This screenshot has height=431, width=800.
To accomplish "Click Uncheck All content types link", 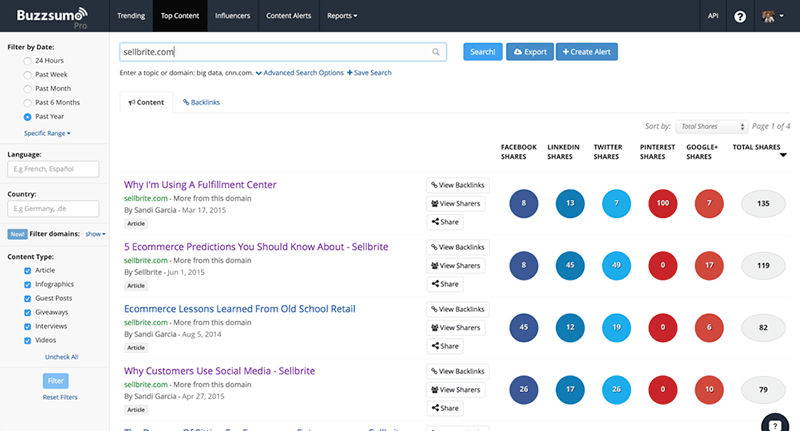I will [x=61, y=357].
